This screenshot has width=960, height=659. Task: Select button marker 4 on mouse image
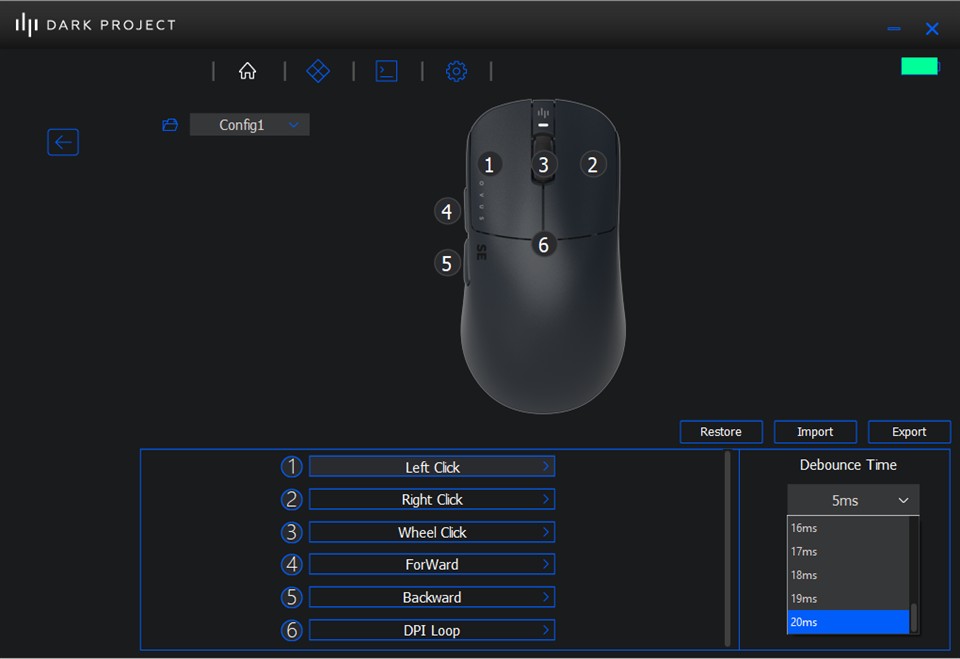pyautogui.click(x=447, y=211)
